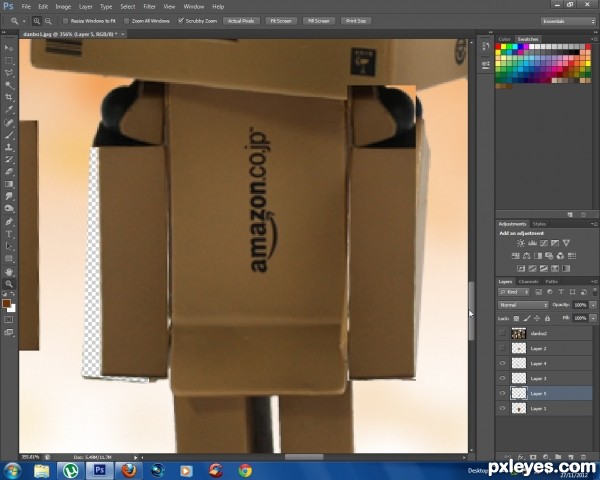This screenshot has height=480, width=600.
Task: Select the Crop tool
Action: coord(9,97)
